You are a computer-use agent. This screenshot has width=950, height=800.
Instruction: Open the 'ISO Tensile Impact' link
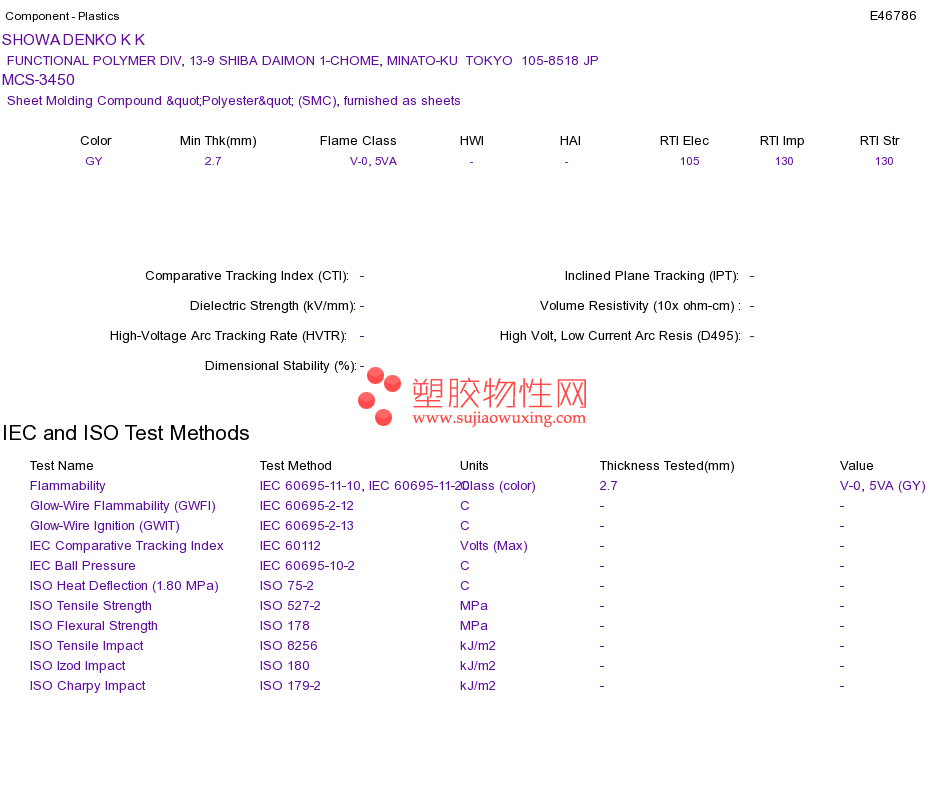(x=87, y=646)
